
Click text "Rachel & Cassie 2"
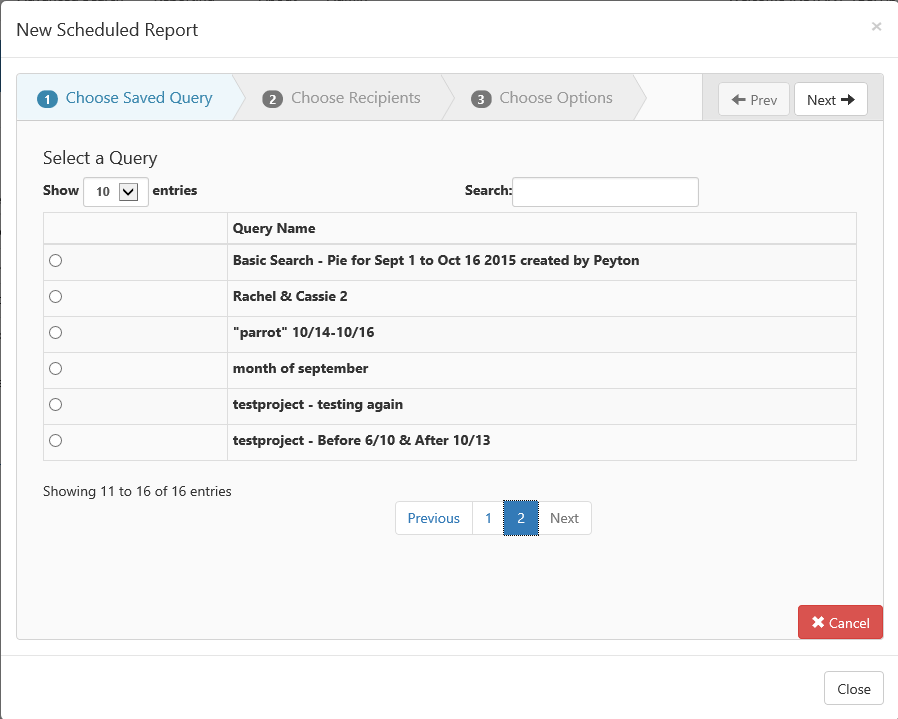point(290,297)
